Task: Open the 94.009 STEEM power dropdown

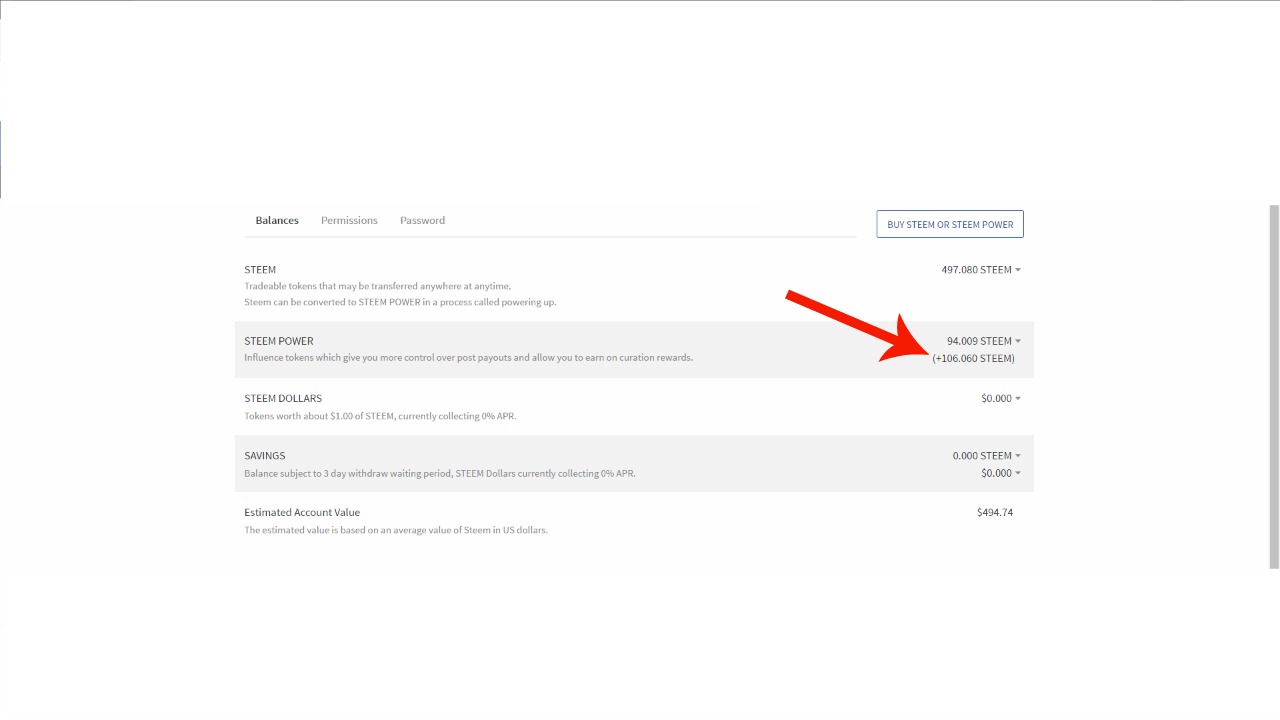Action: (984, 341)
